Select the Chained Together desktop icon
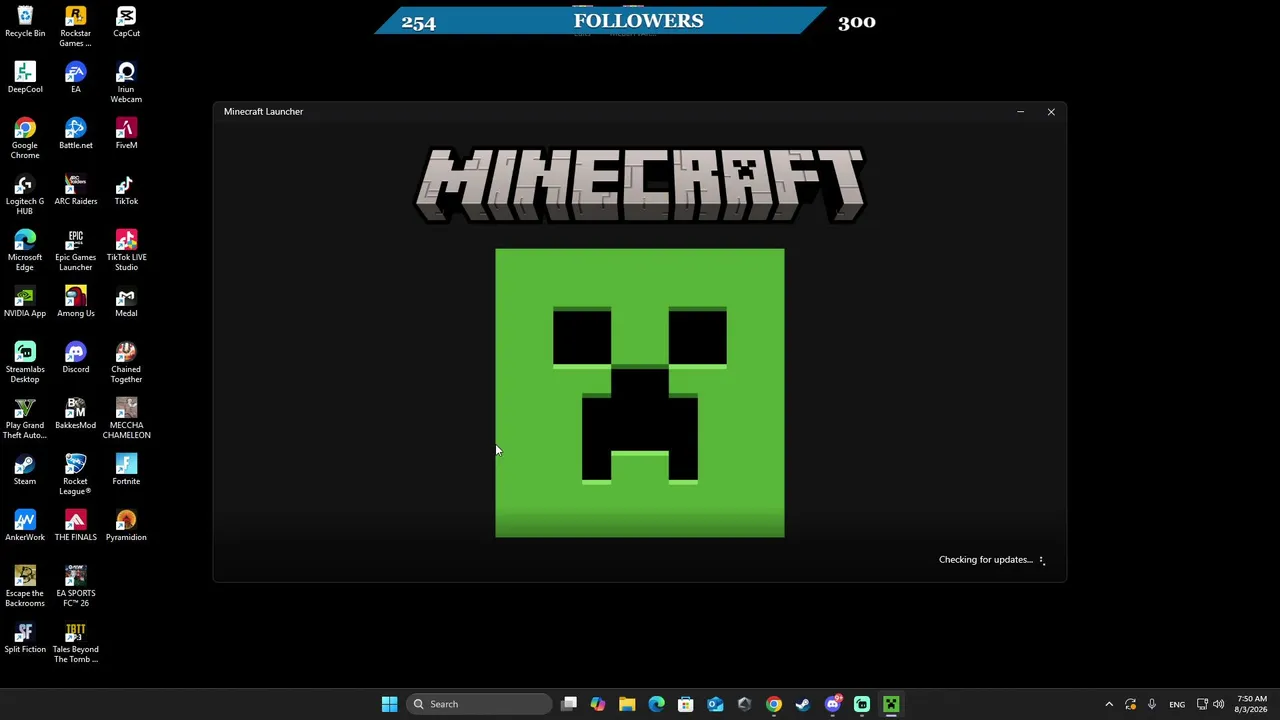 (126, 363)
